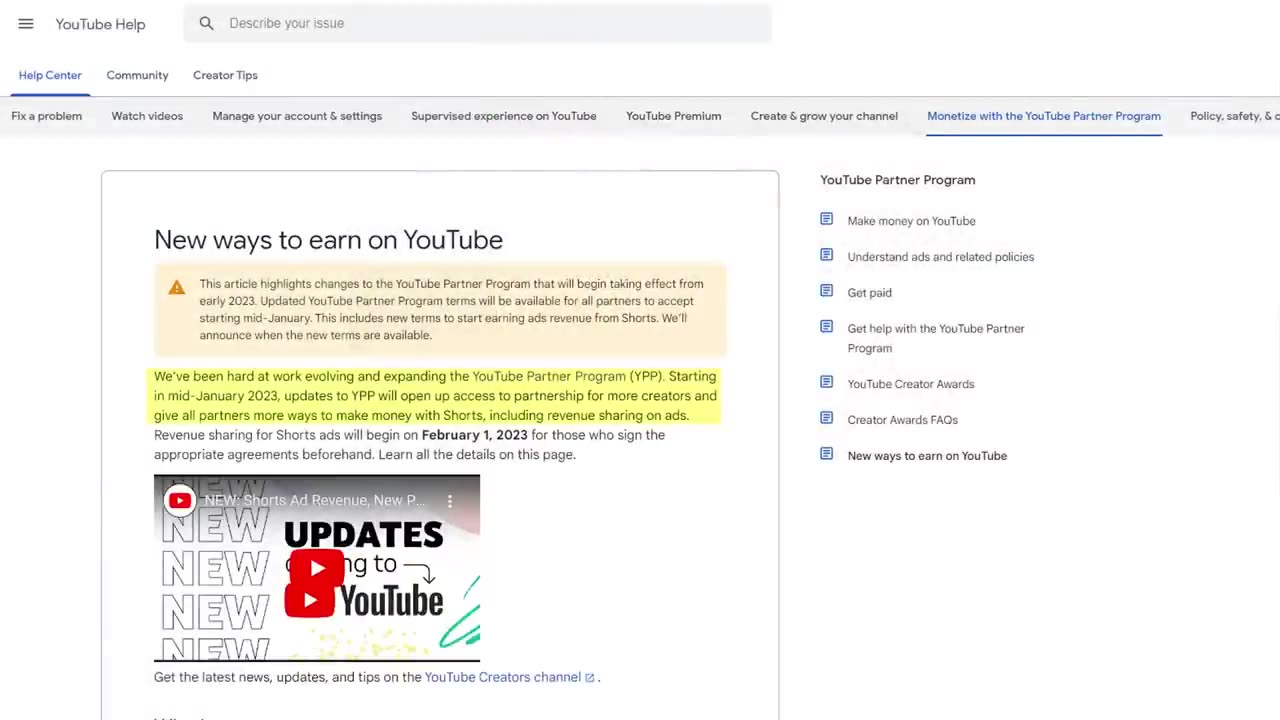Open Monetize with the YouTube Partner Program
Screen dimensions: 1280x720
[1044, 116]
